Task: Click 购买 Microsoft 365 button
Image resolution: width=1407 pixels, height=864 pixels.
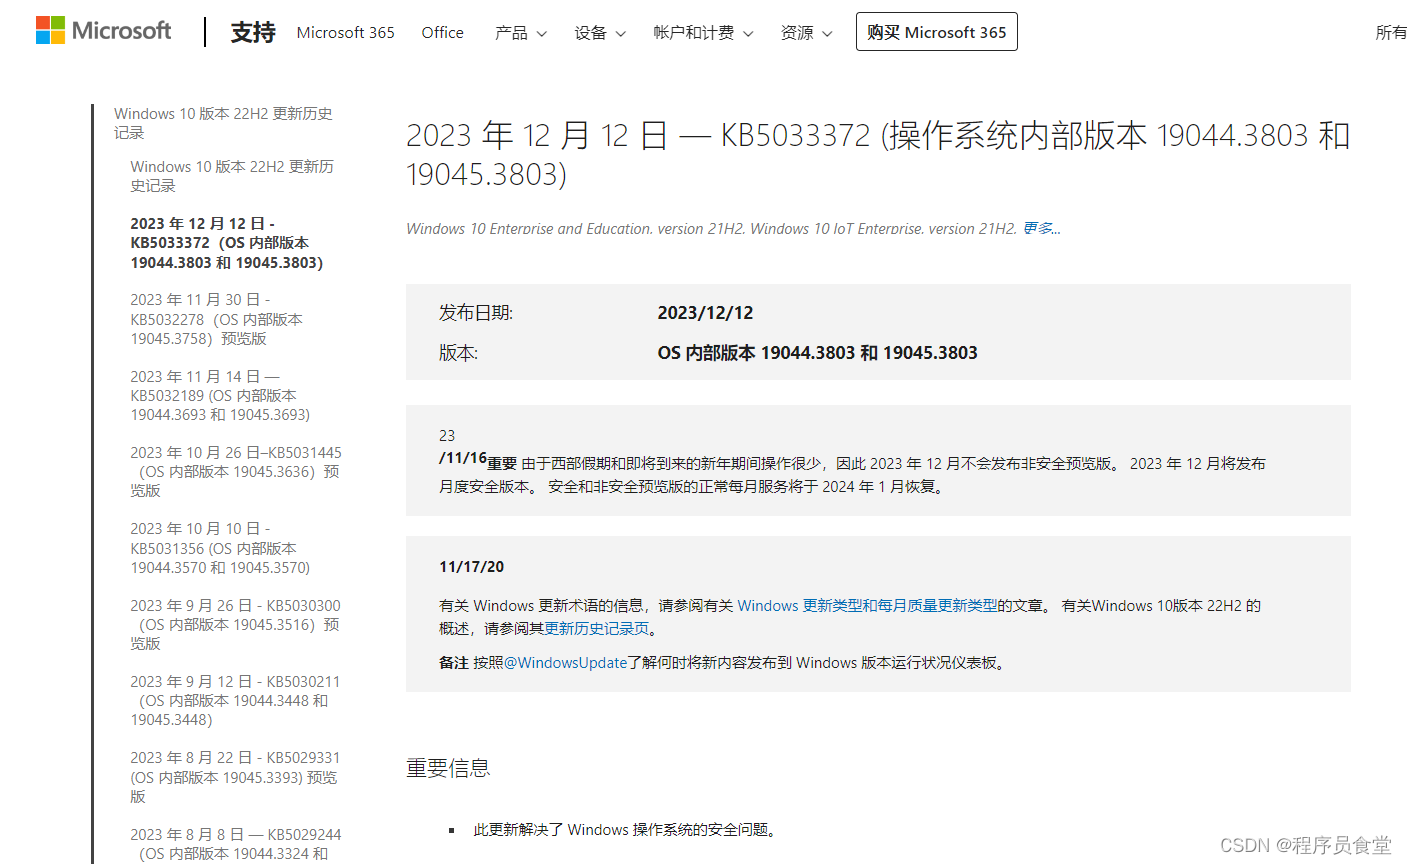Action: tap(937, 32)
